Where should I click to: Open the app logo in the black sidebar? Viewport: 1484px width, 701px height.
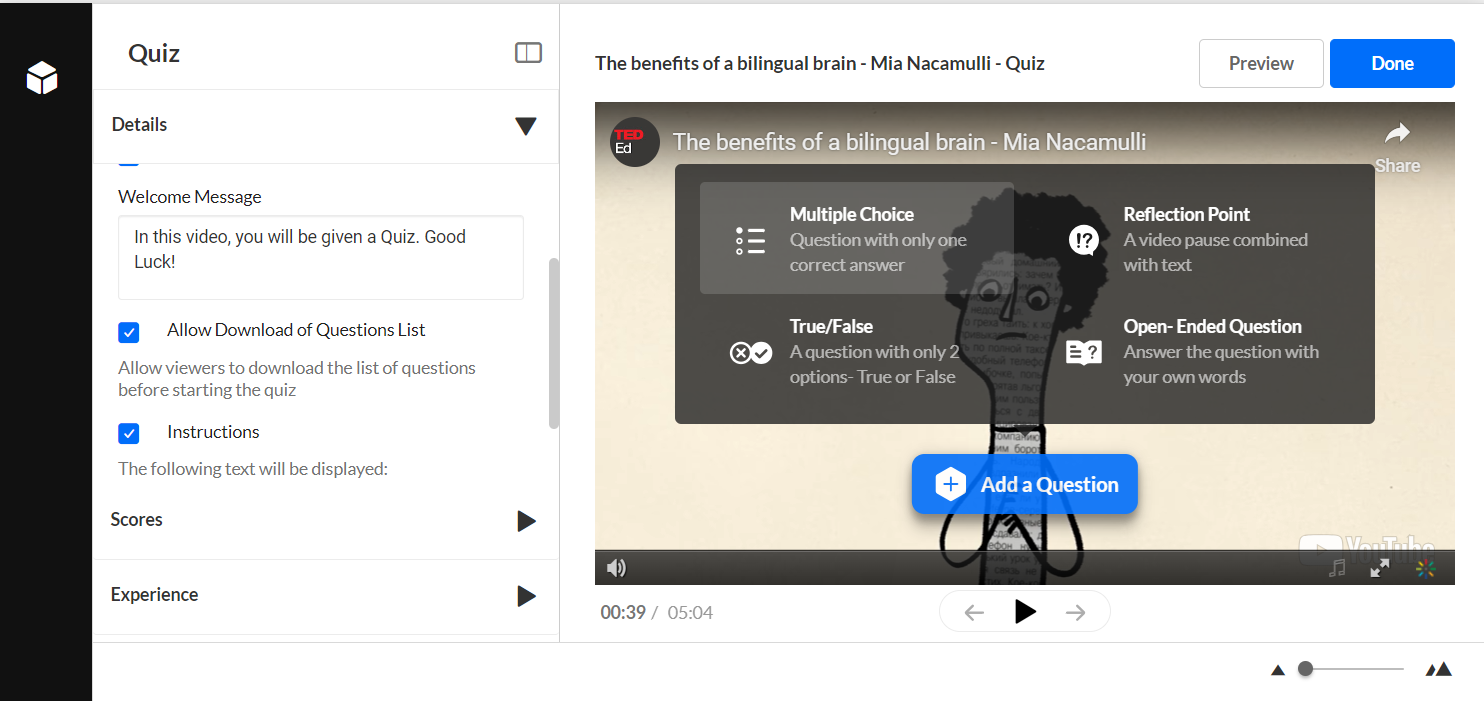[x=42, y=78]
